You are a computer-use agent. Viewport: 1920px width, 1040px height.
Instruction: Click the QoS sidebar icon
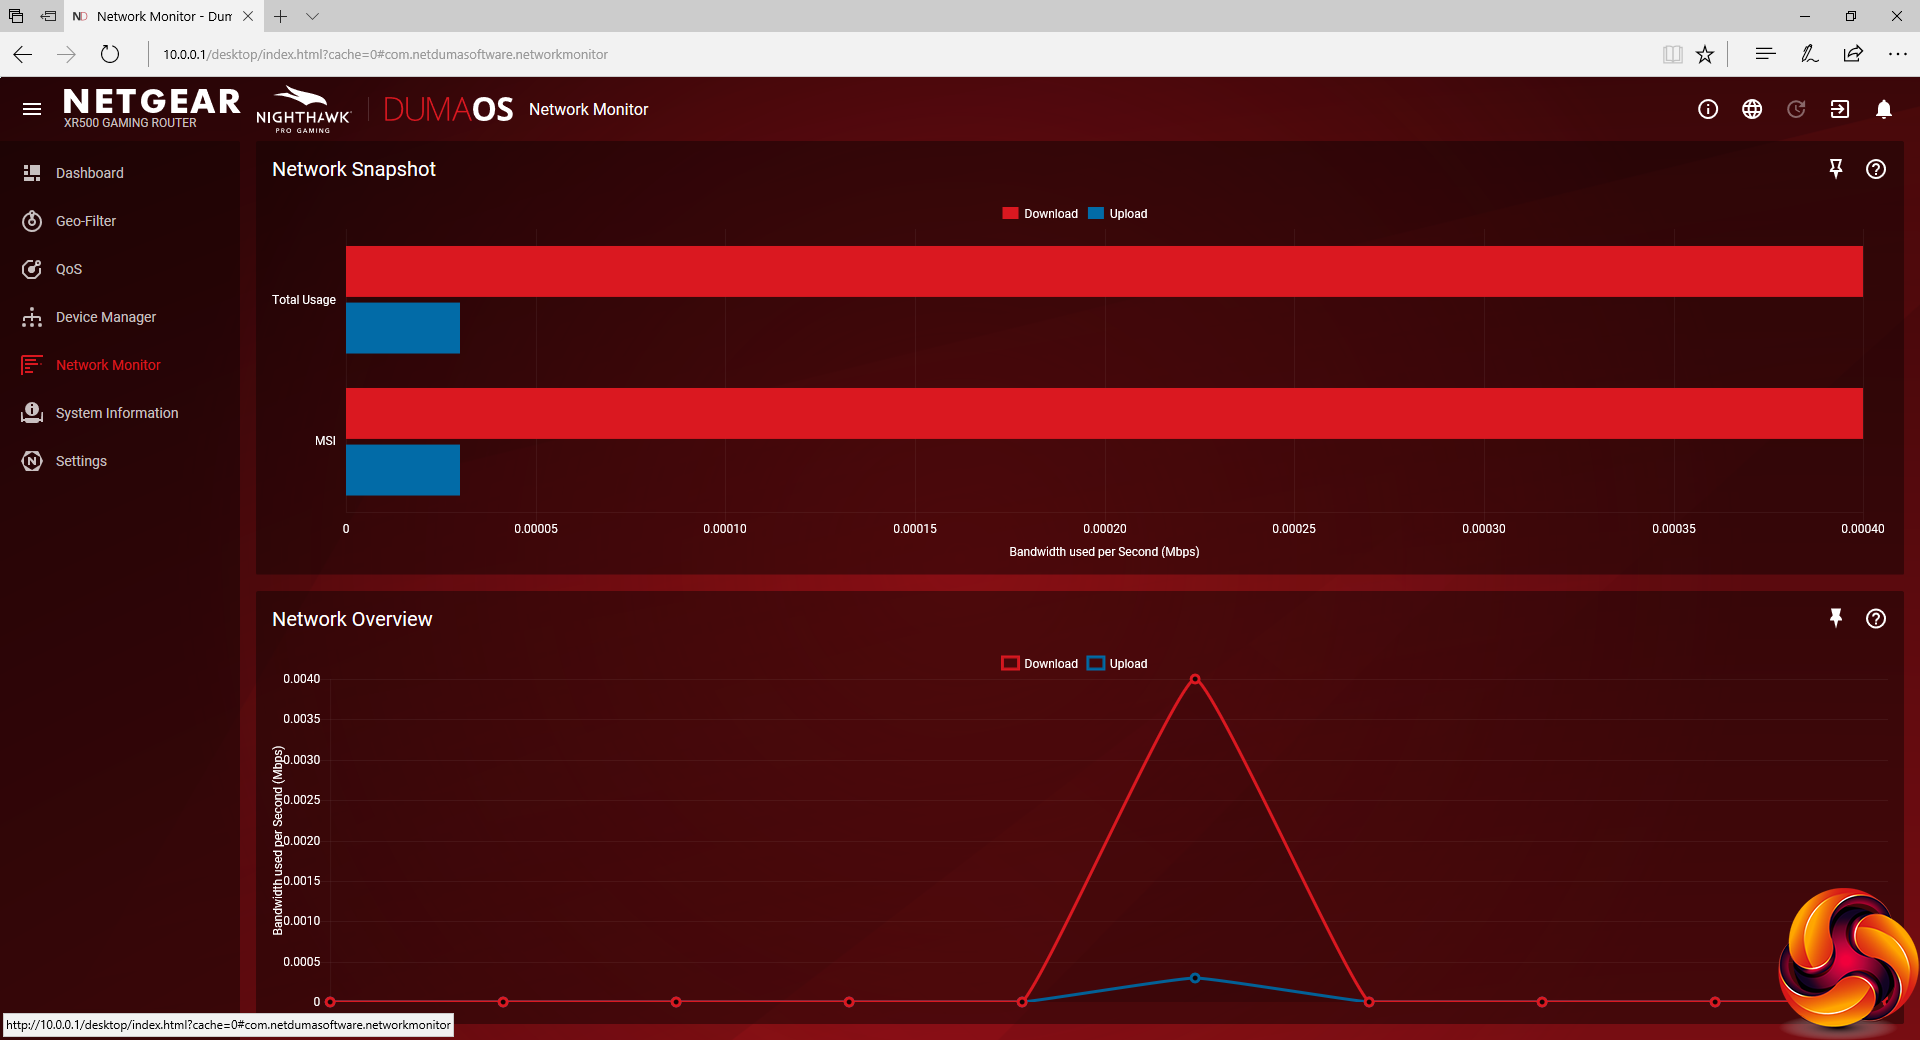click(32, 269)
